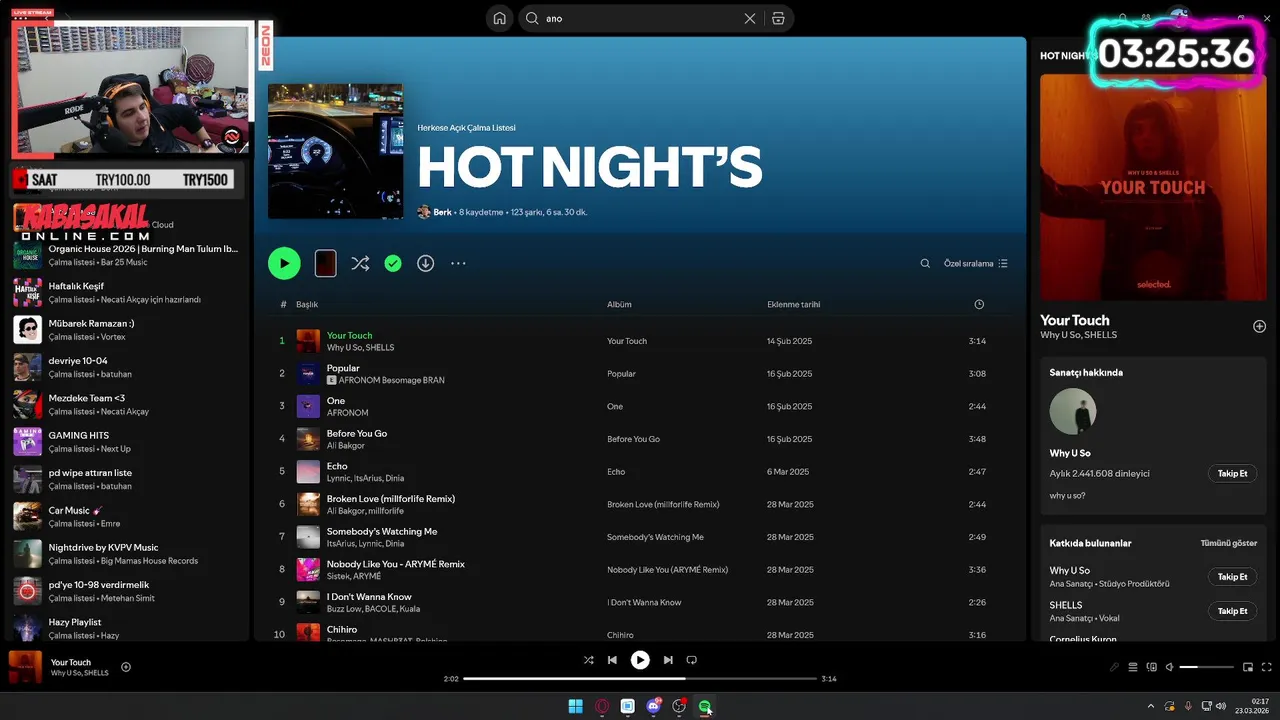Open 'devriye 10-04' playlist
1280x720 pixels.
pyautogui.click(x=128, y=367)
